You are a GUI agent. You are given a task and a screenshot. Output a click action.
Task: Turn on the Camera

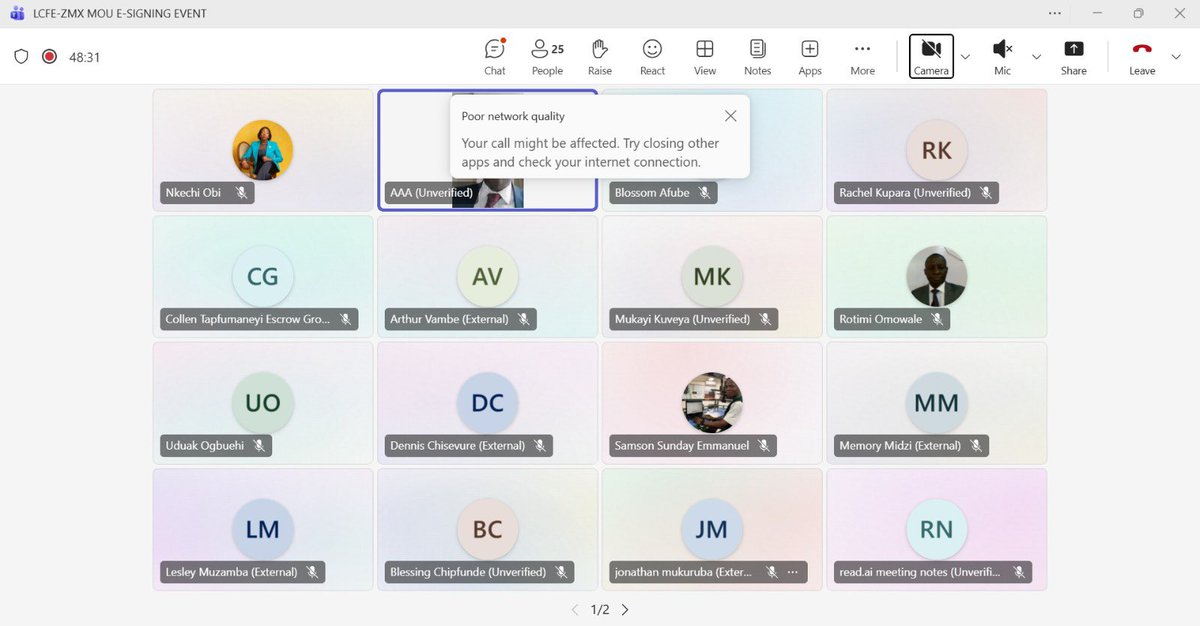tap(931, 57)
